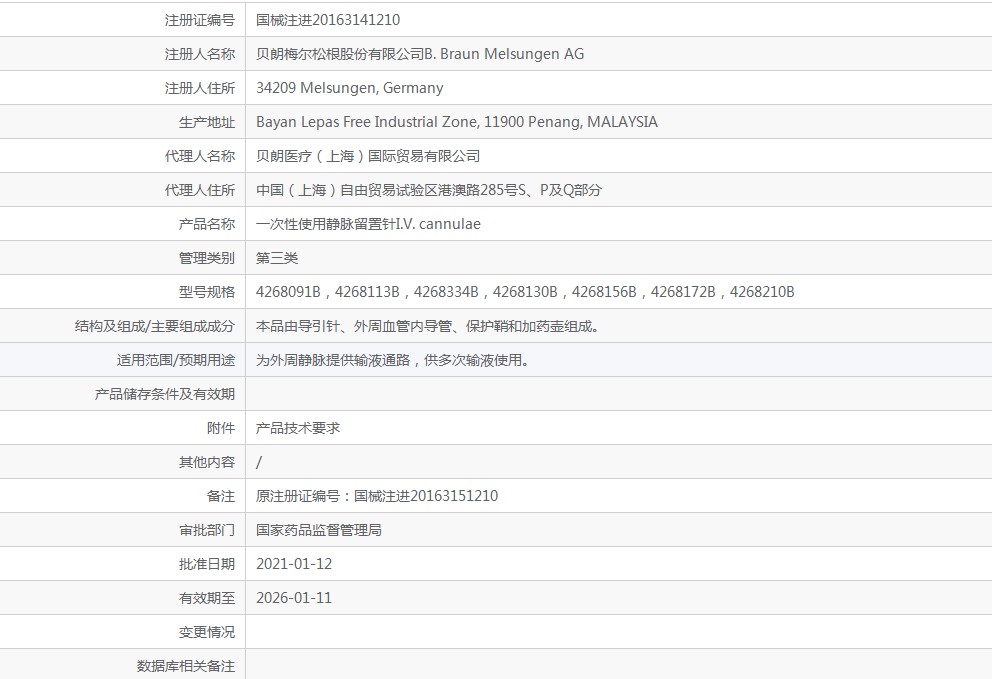Click the 变更情况 label
The height and width of the screenshot is (679, 992).
(207, 632)
